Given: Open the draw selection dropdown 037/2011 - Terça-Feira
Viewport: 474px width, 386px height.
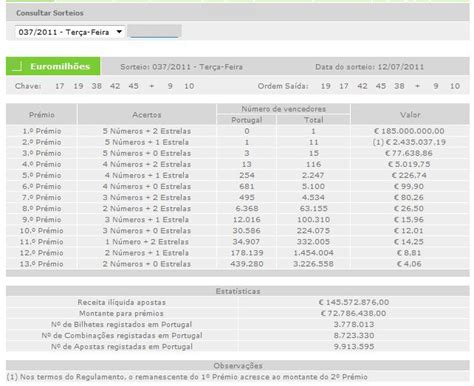Looking at the screenshot, I should click(70, 32).
